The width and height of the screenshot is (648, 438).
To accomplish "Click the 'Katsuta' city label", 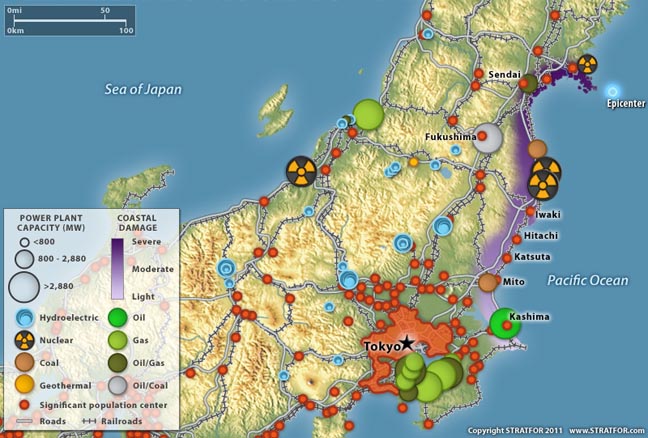I will click(532, 257).
